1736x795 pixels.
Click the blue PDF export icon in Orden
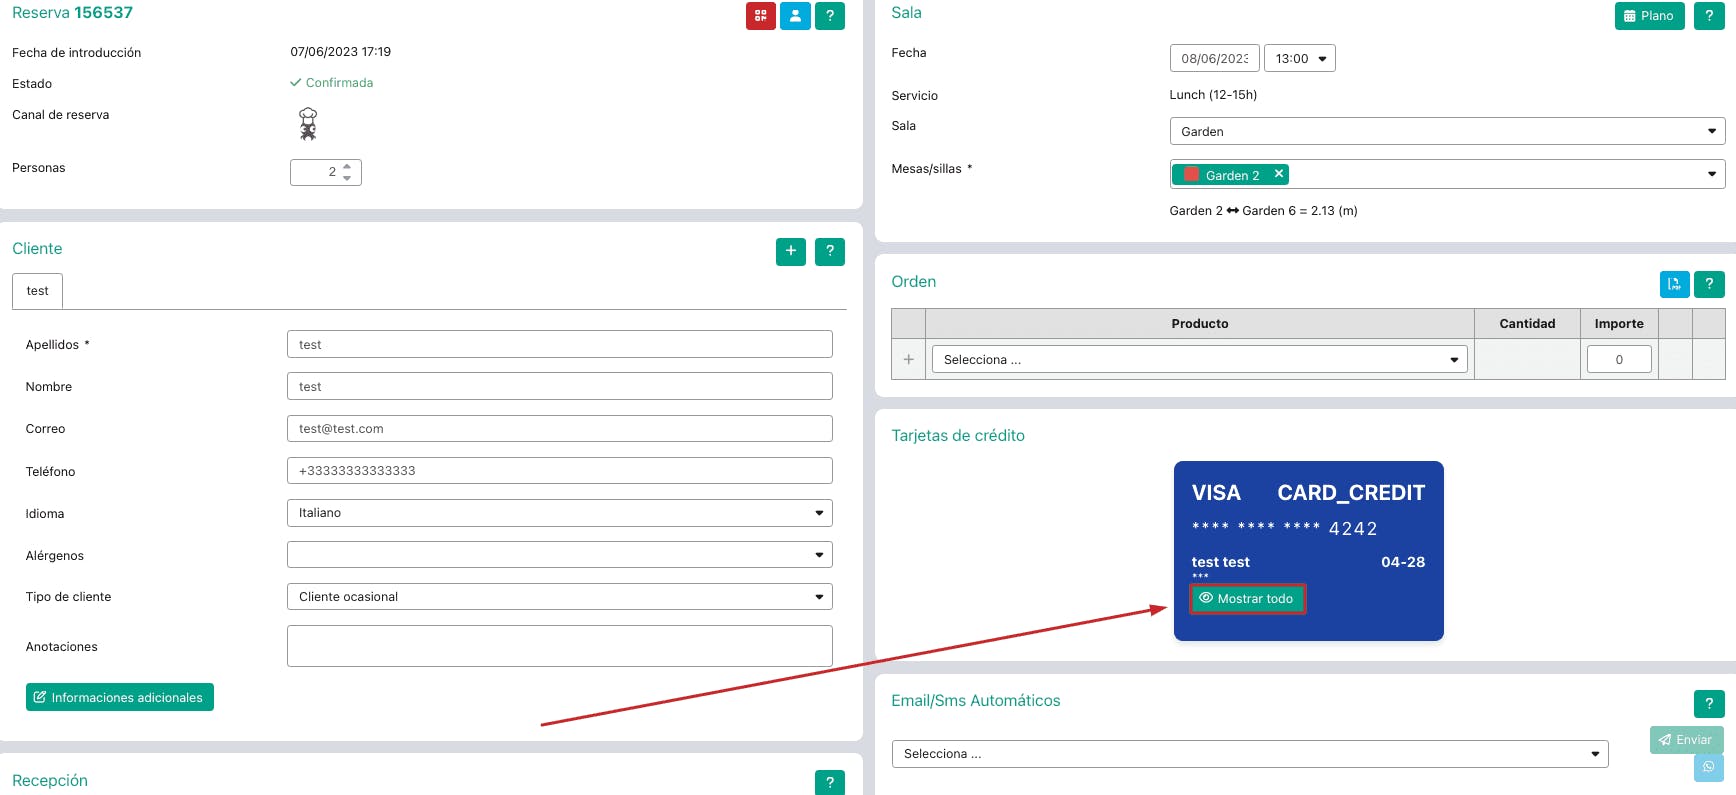pyautogui.click(x=1675, y=284)
